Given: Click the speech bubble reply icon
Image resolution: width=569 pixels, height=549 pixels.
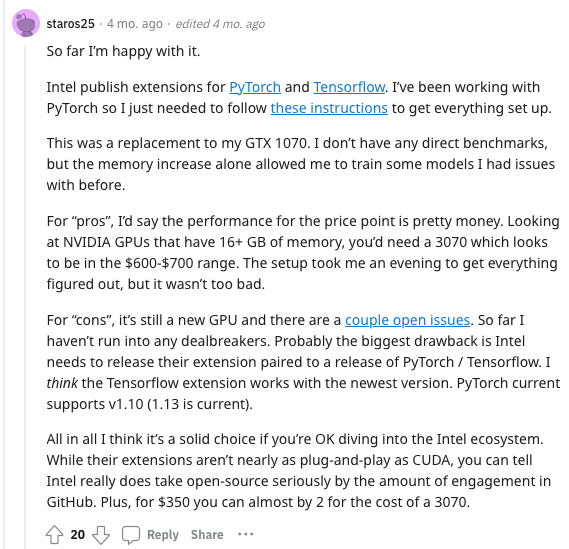Looking at the screenshot, I should 131,534.
